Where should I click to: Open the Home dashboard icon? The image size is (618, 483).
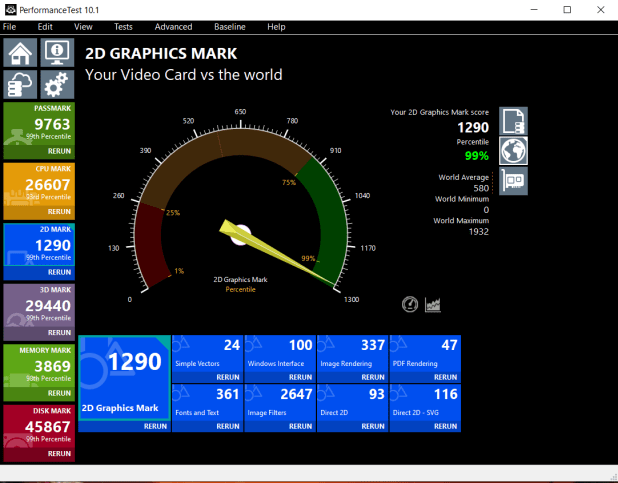tap(20, 52)
